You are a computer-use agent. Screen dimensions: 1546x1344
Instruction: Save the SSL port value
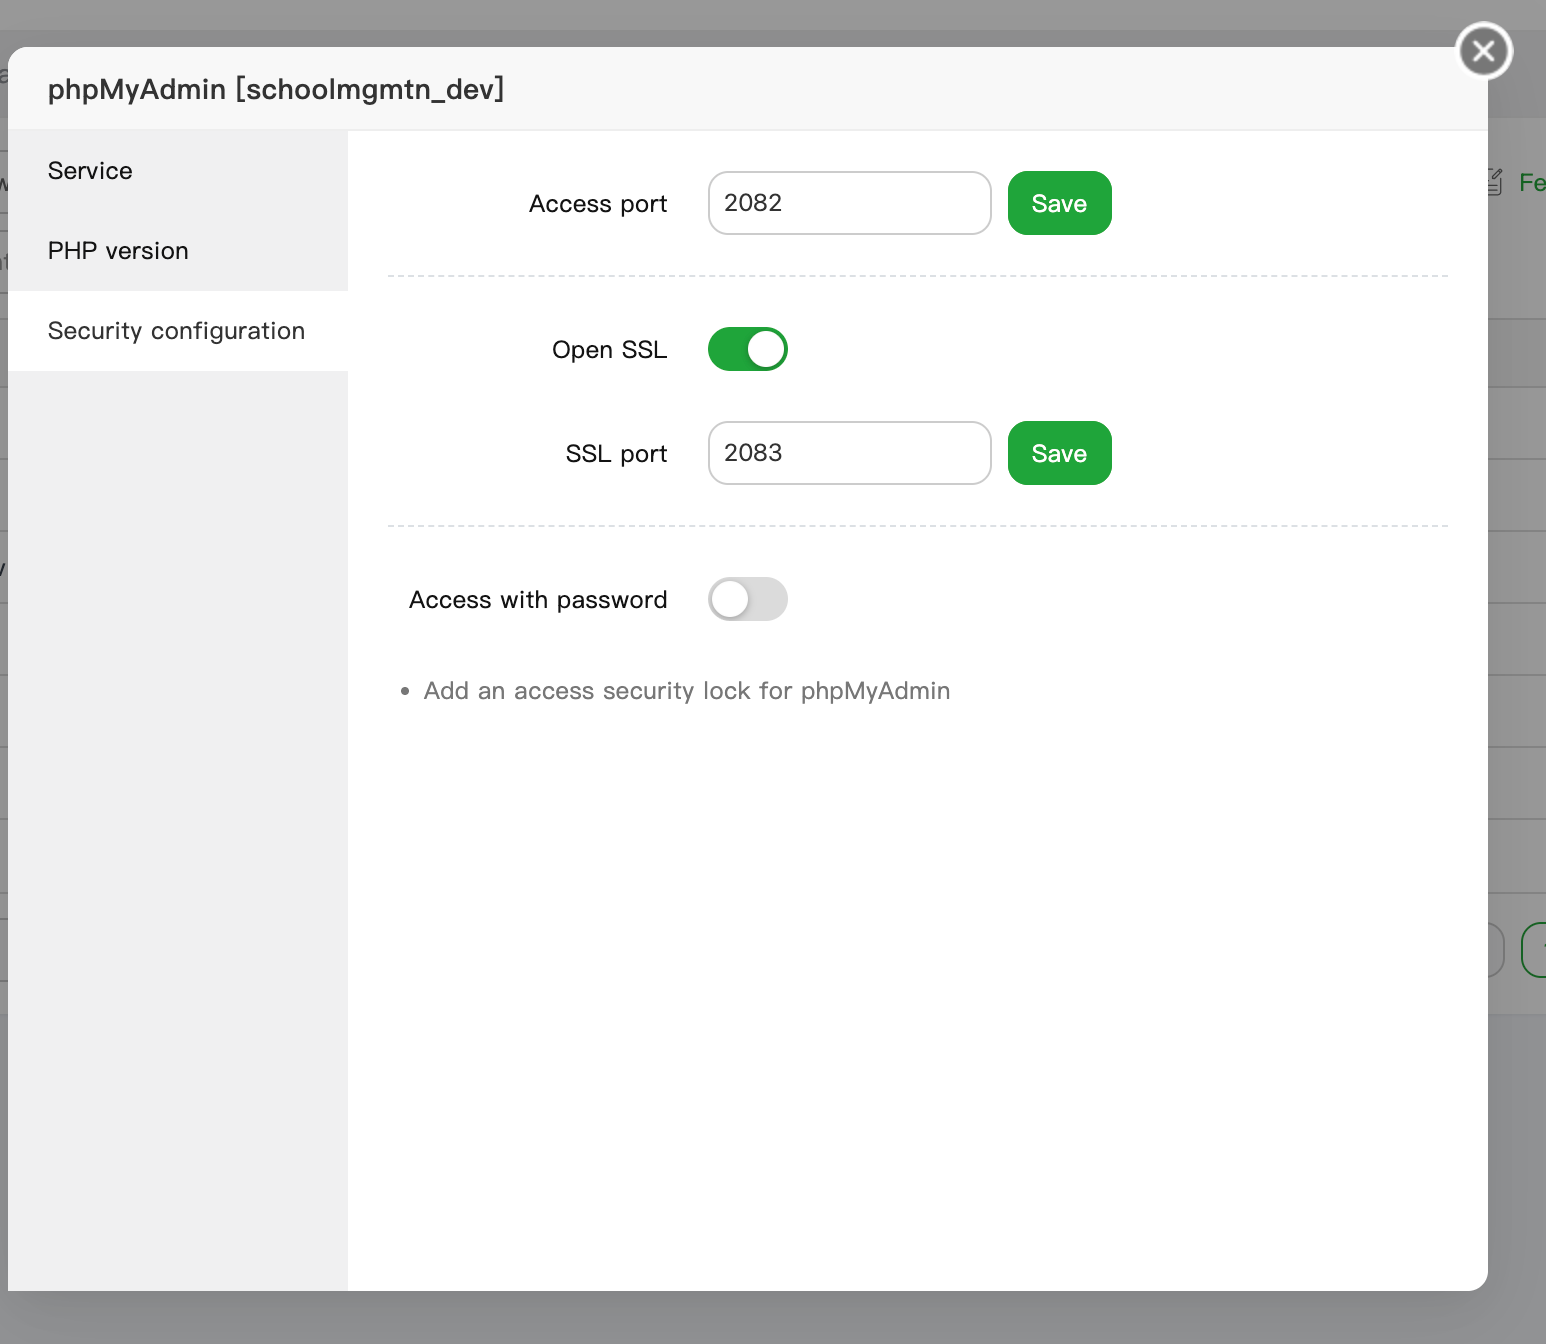(1060, 453)
